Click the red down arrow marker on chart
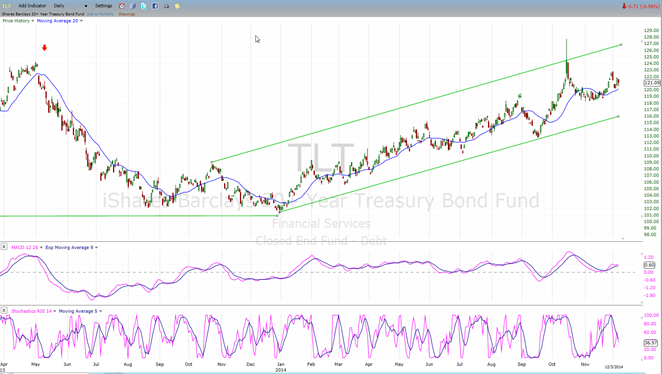Screen dimensions: 662x374 pyautogui.click(x=44, y=48)
